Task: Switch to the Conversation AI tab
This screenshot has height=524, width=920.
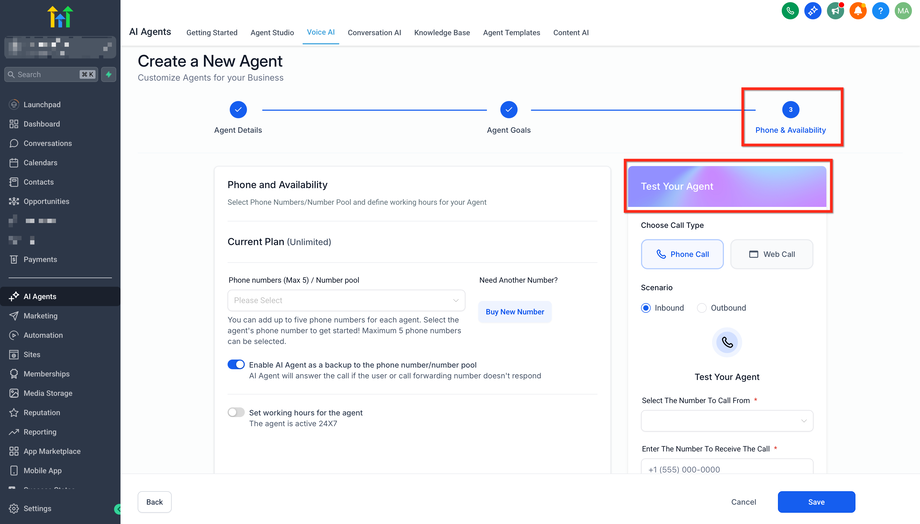Action: (374, 33)
